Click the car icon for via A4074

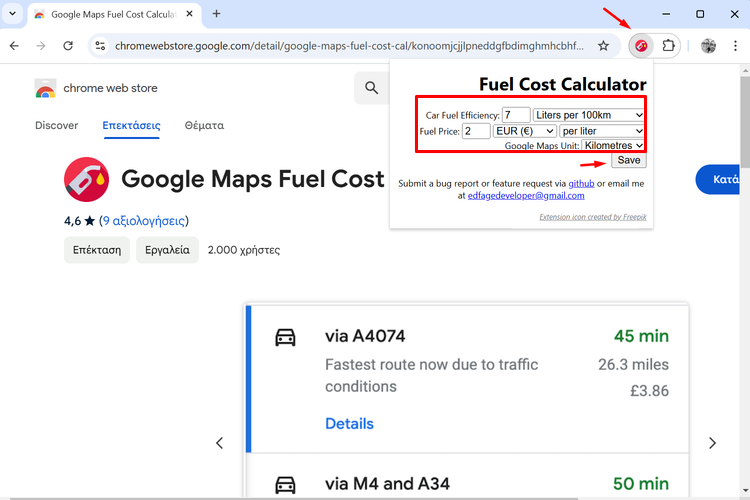pos(286,337)
